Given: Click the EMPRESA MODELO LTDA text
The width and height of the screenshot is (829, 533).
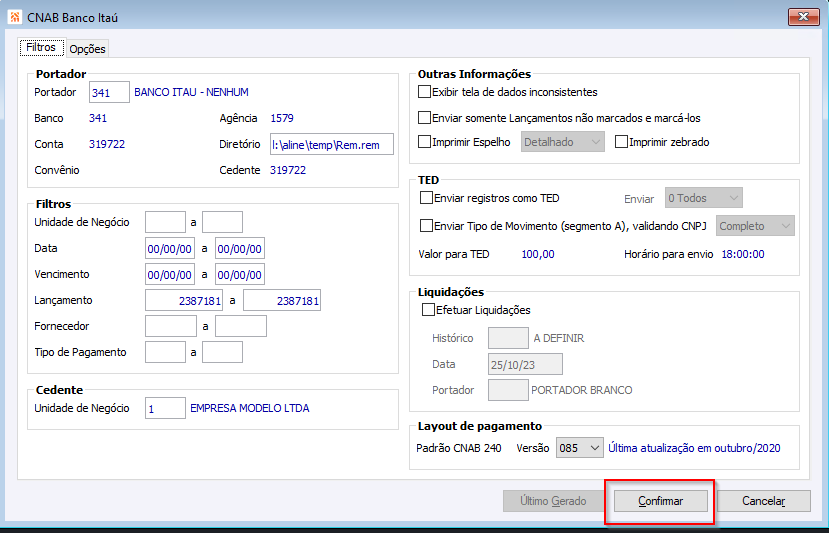Looking at the screenshot, I should click(x=250, y=408).
